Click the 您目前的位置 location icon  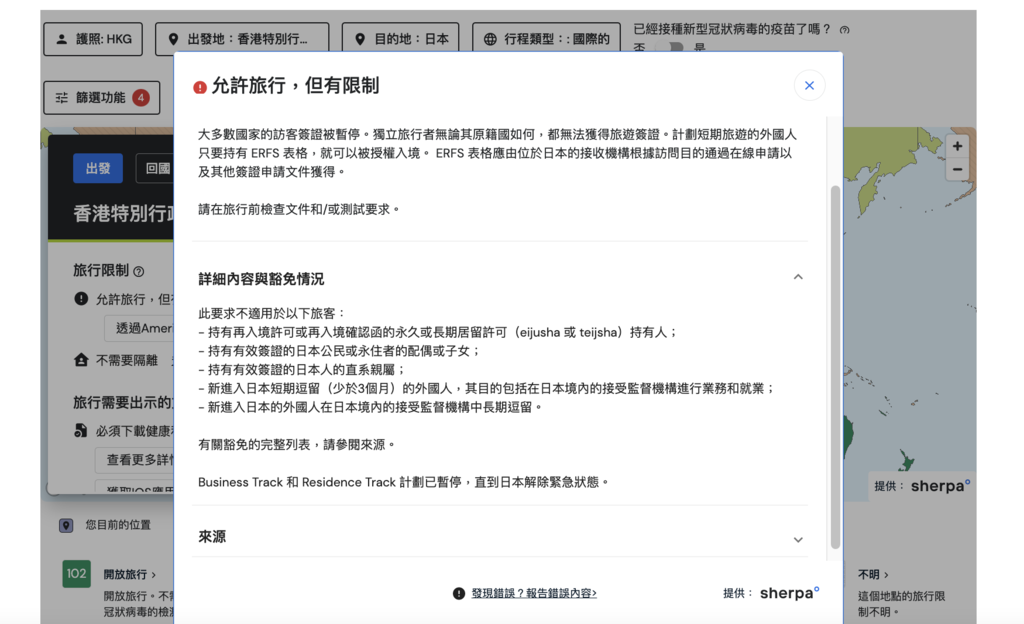pyautogui.click(x=66, y=525)
